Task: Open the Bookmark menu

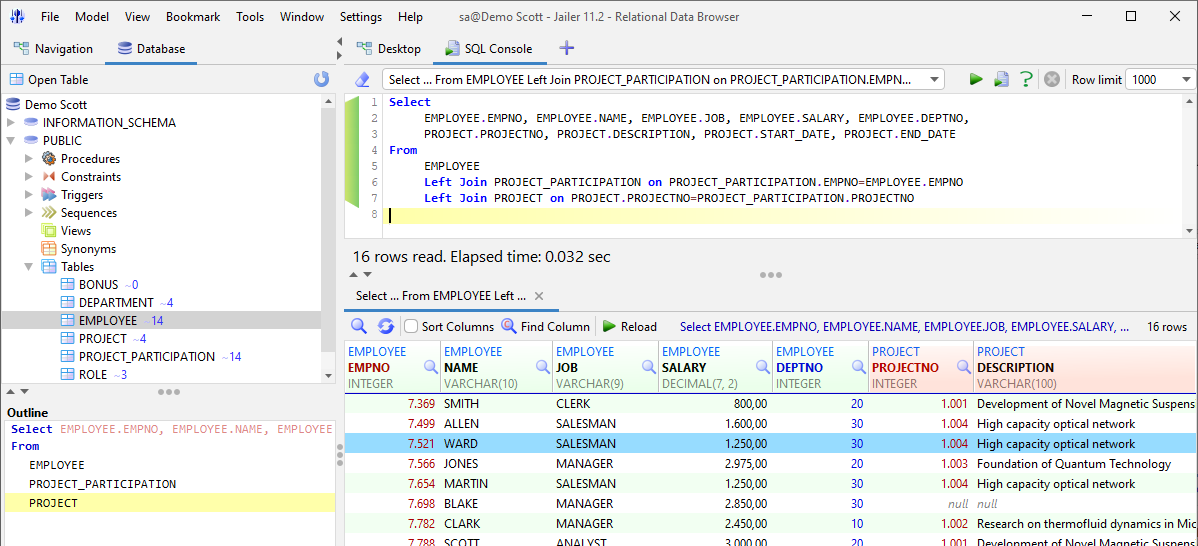Action: (193, 16)
